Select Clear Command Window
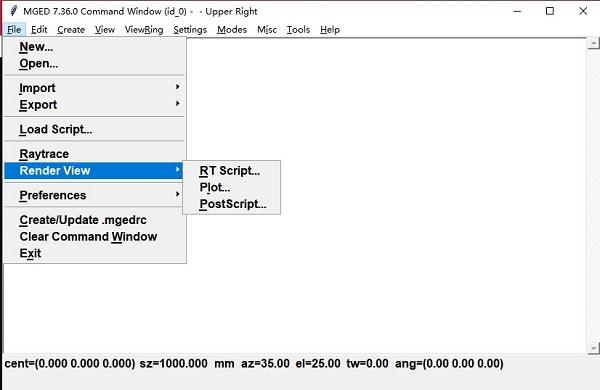This screenshot has width=600, height=390. point(95,237)
